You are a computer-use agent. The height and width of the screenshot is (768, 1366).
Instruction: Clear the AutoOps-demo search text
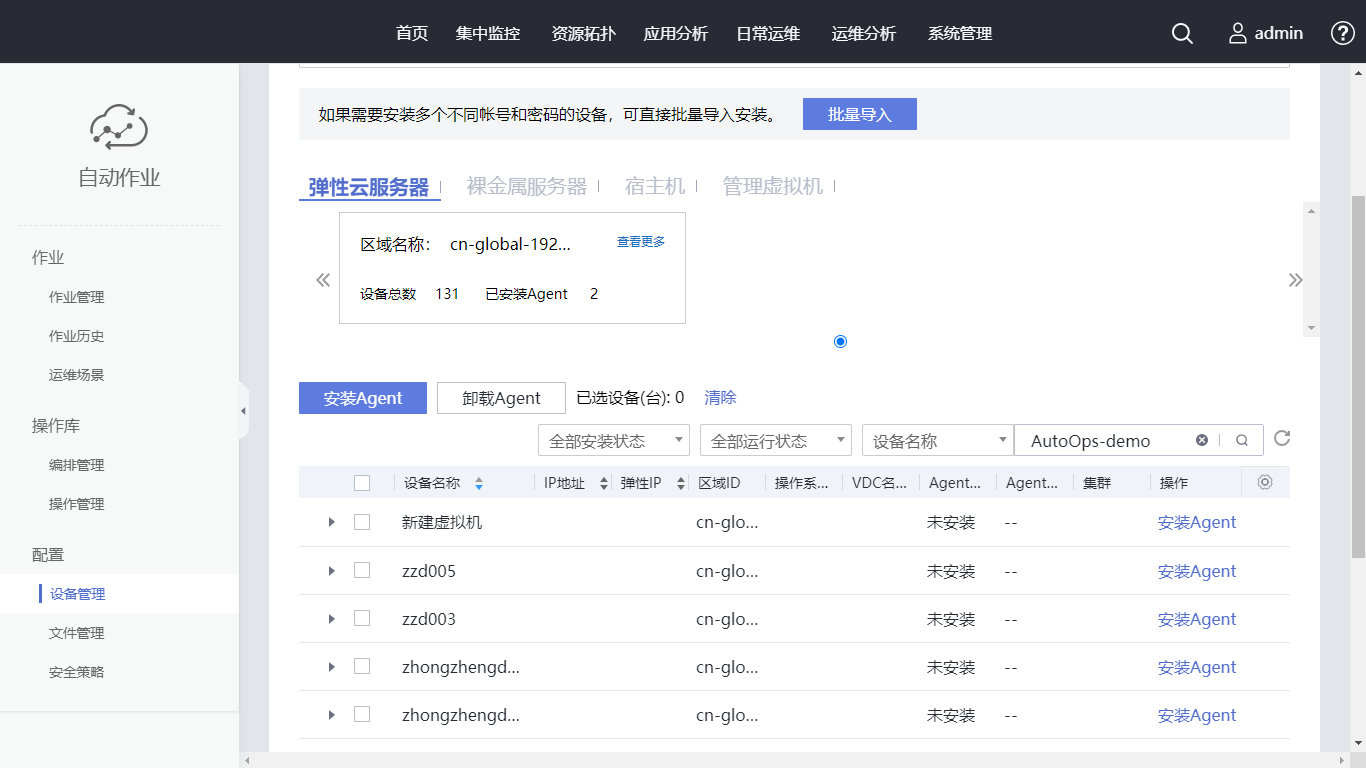click(1202, 440)
